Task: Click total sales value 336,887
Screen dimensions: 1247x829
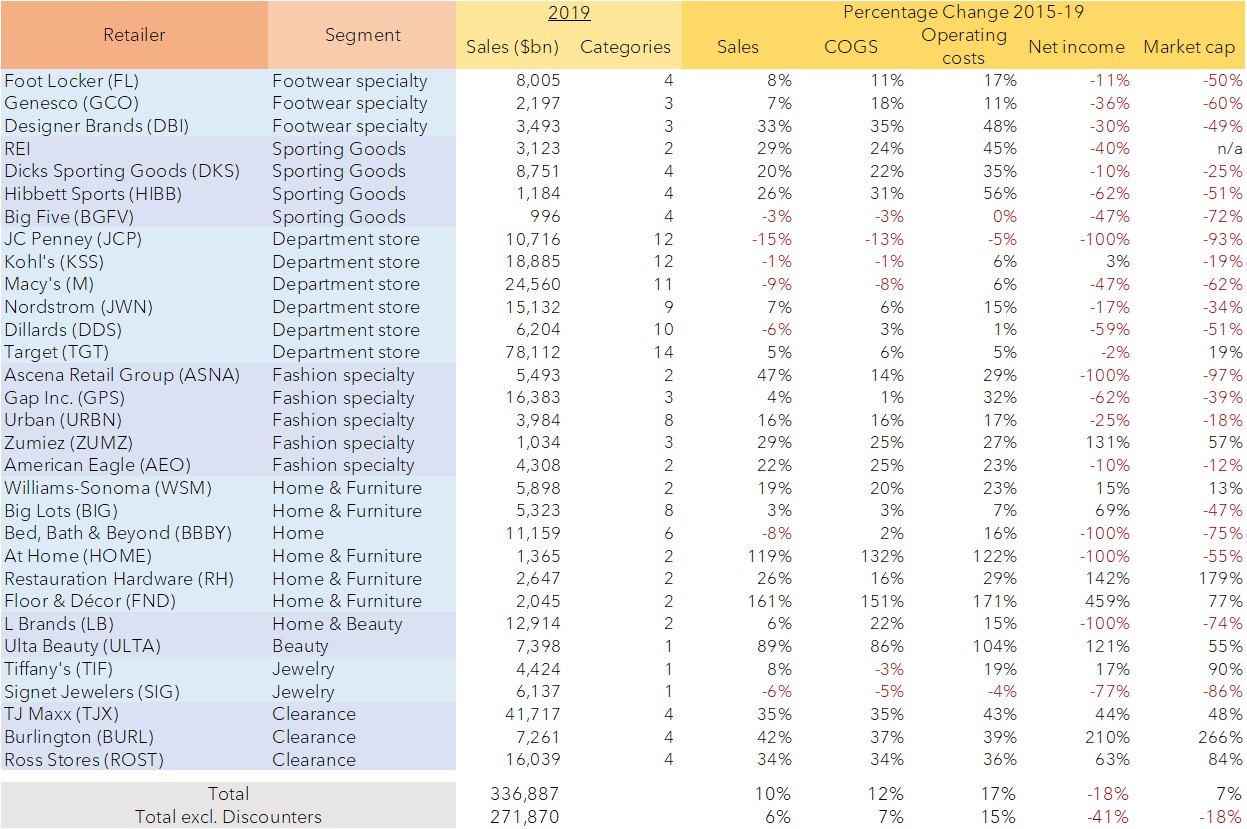Action: click(x=526, y=794)
